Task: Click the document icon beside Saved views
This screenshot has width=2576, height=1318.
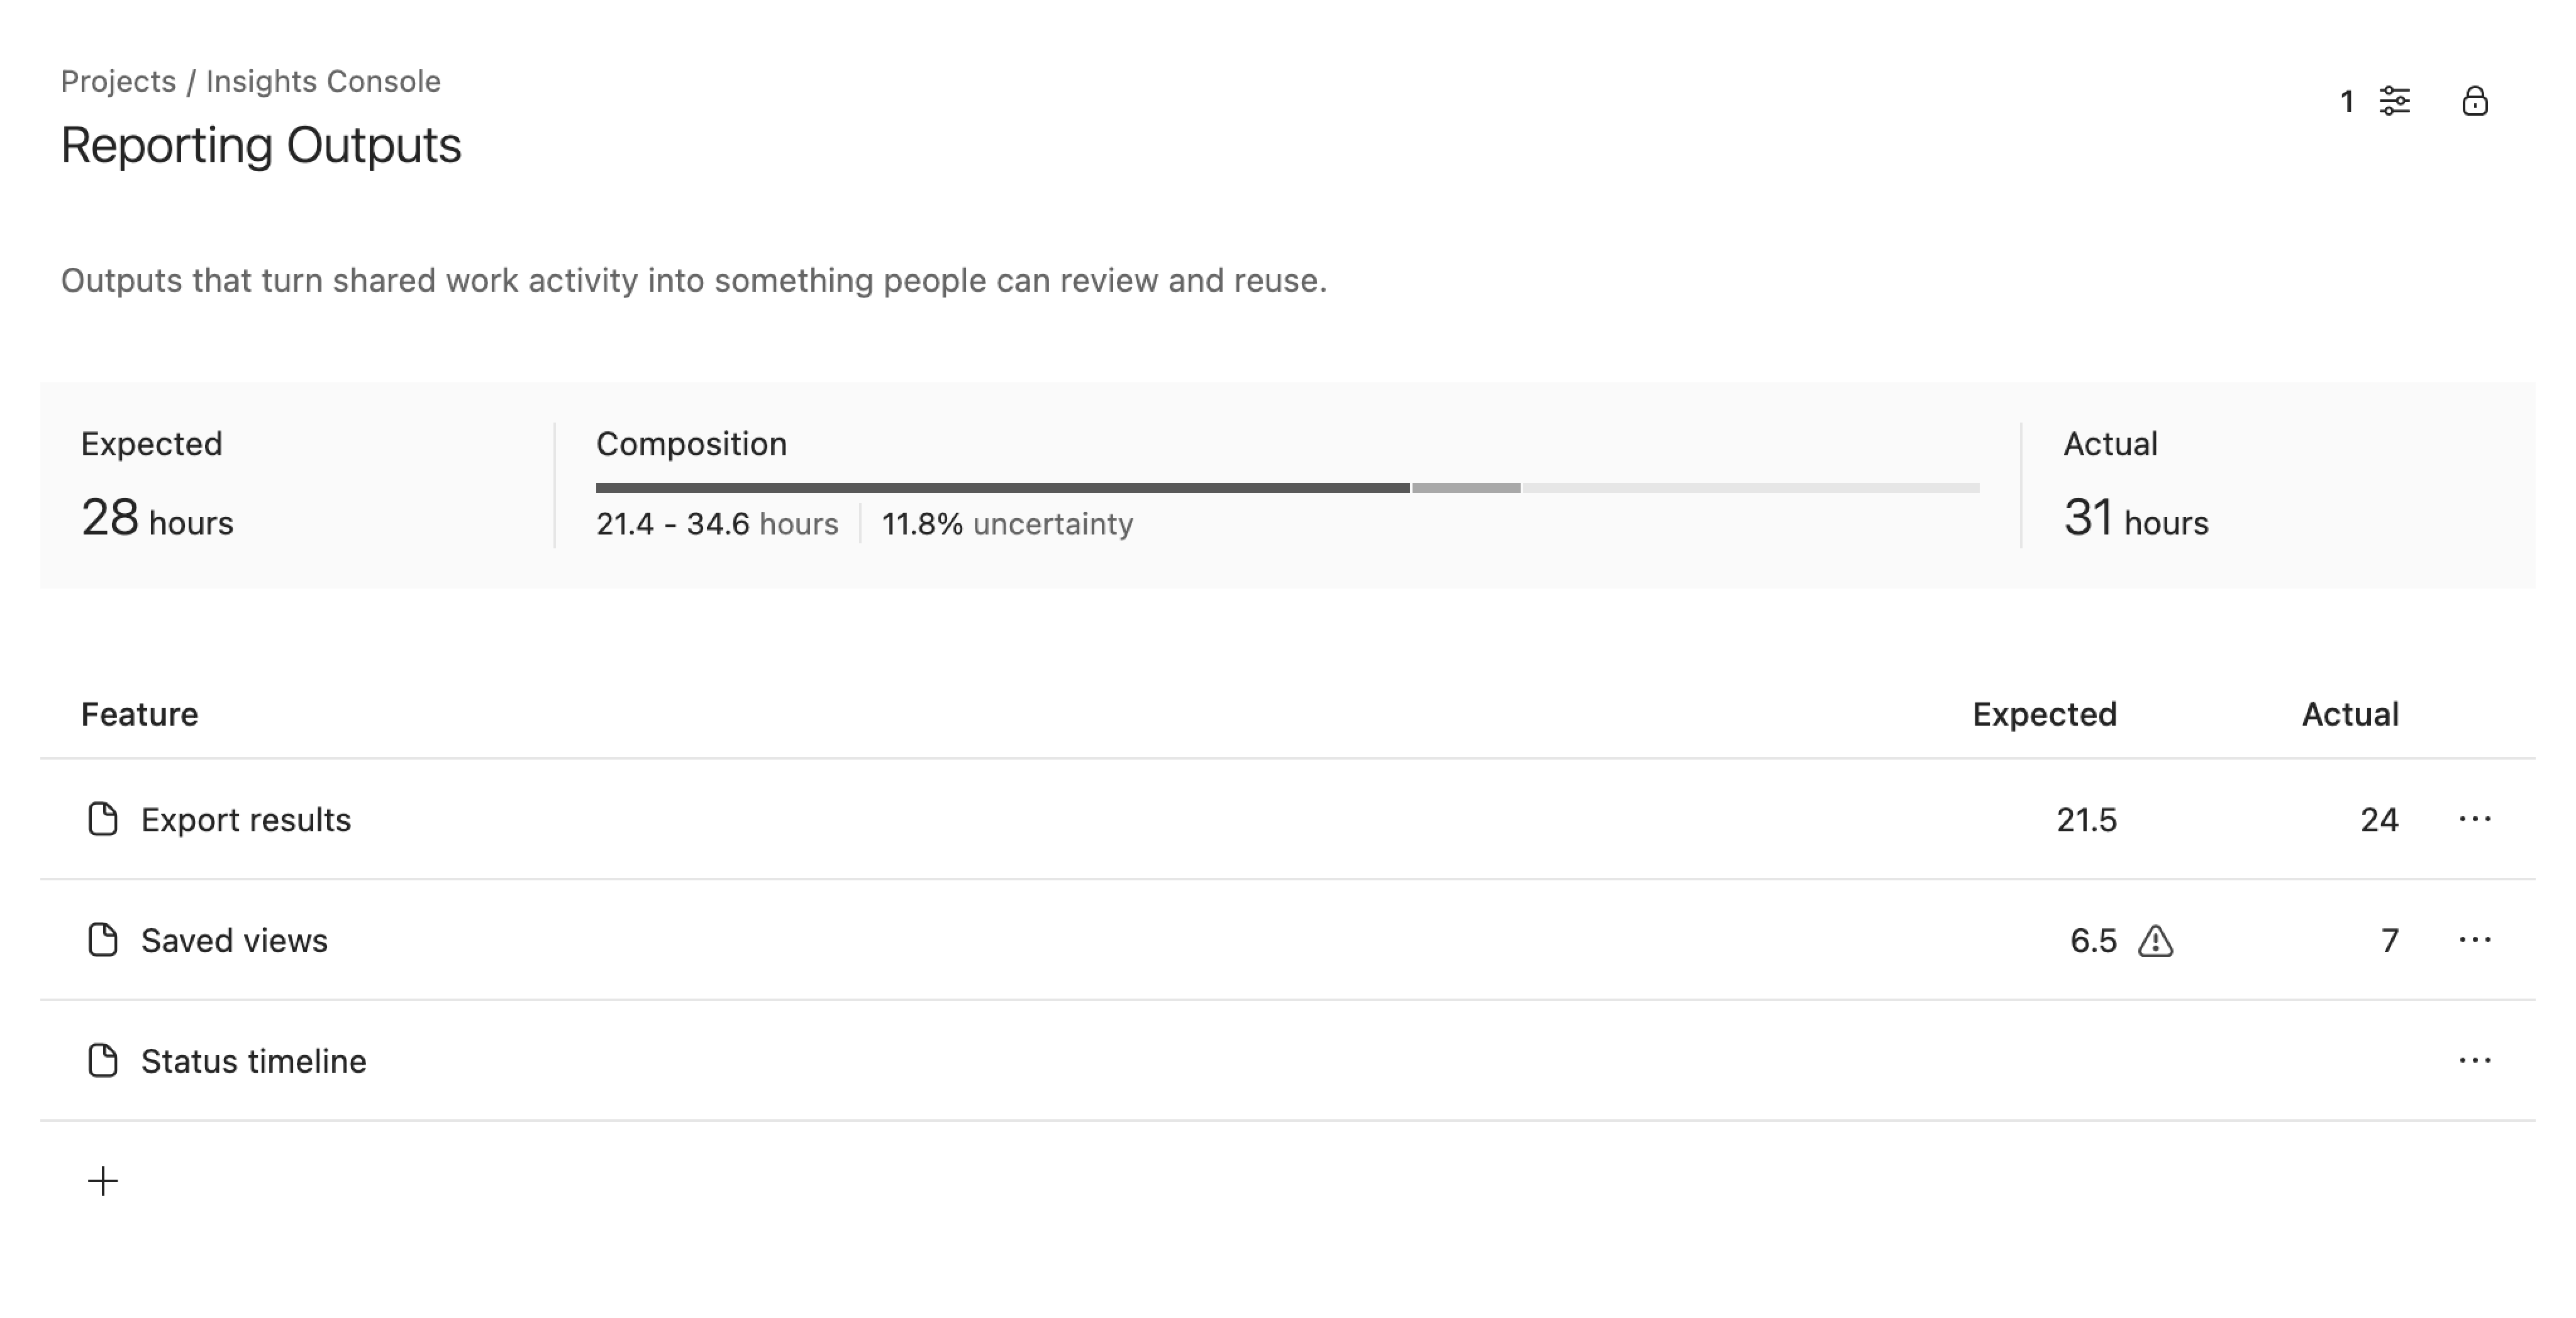Action: 103,940
